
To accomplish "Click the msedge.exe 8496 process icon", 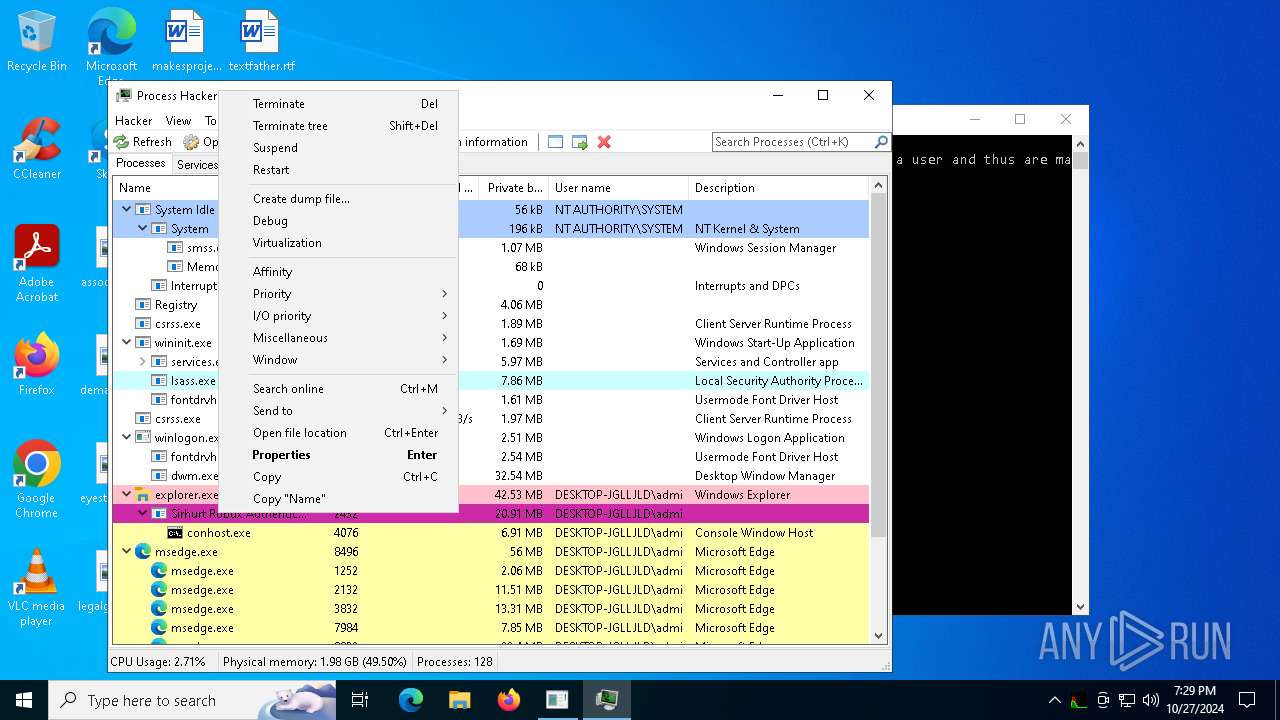I will [x=142, y=552].
